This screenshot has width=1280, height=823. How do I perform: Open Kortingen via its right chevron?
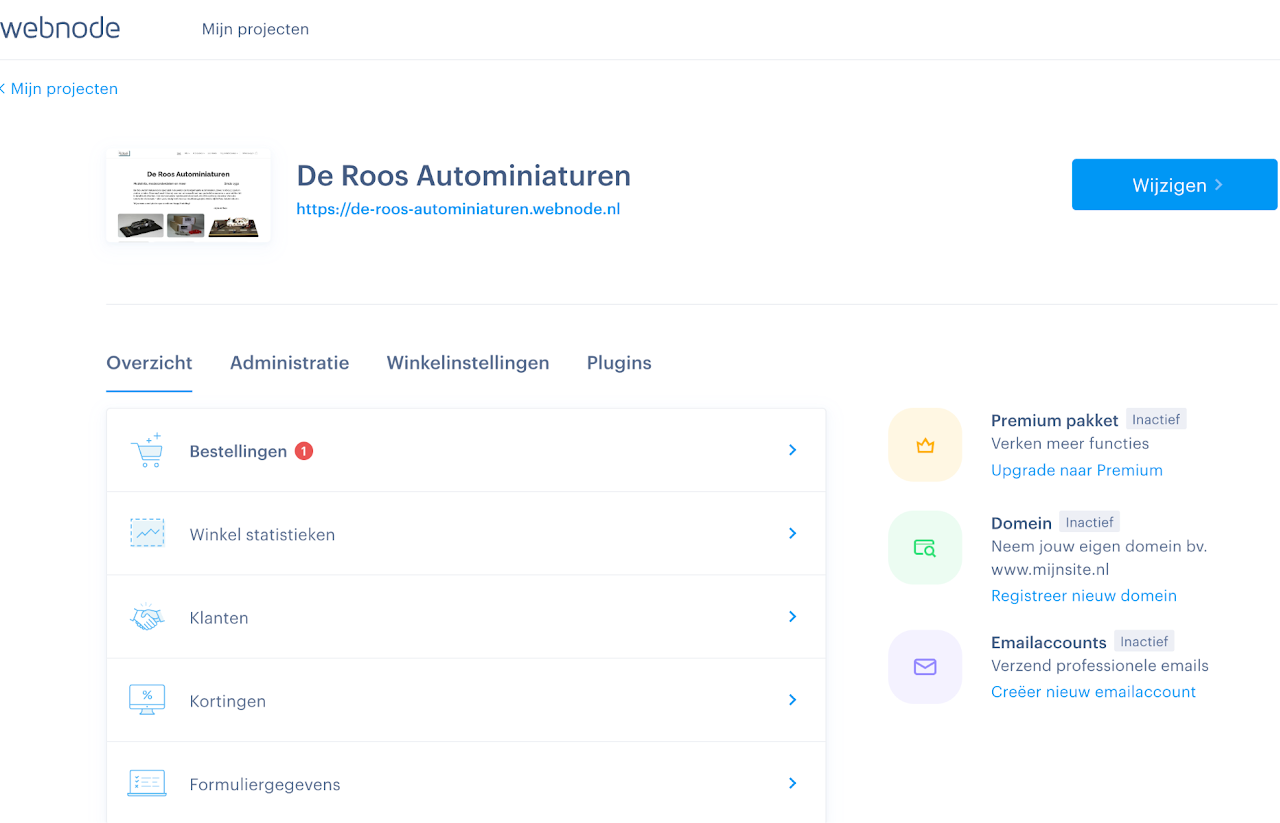pos(792,700)
